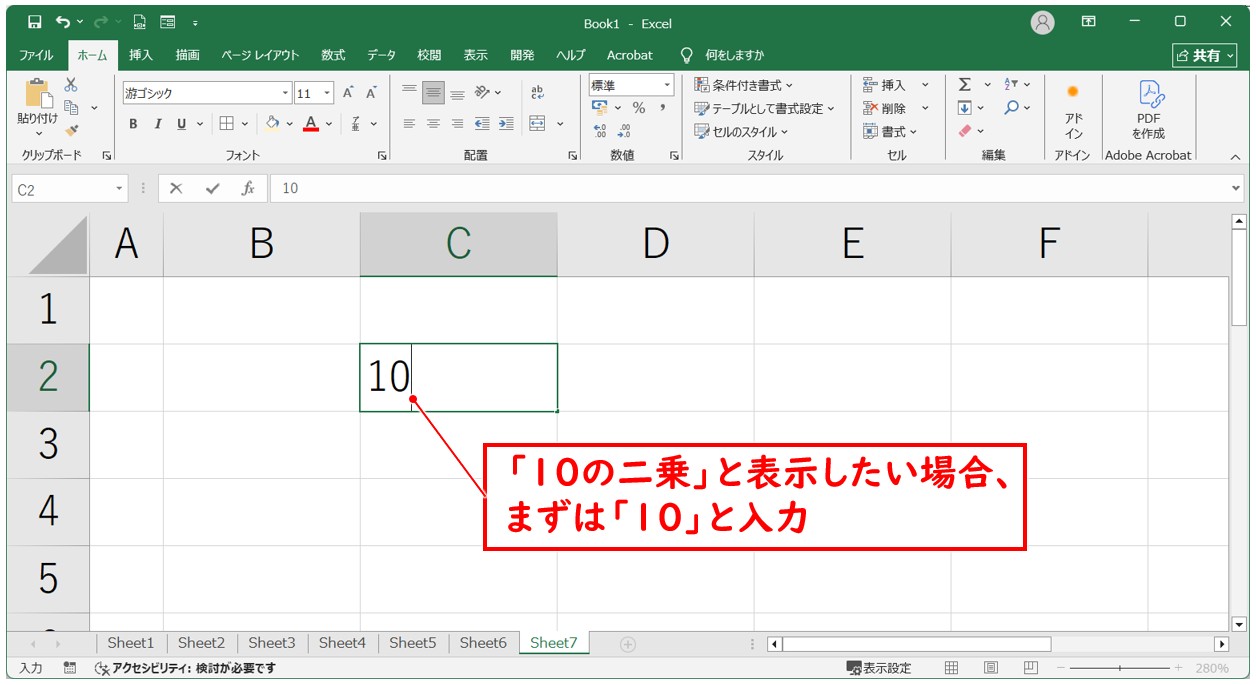Viewport: 1256px width, 685px height.
Task: Click the wrap text icon
Action: (x=538, y=92)
